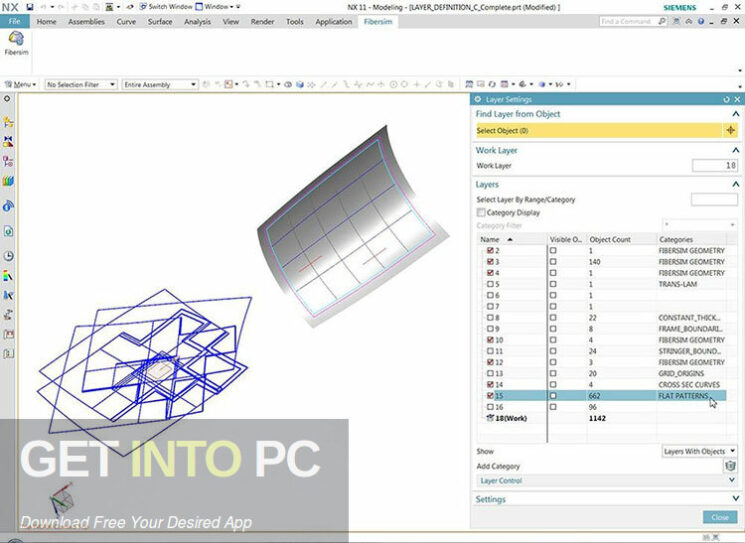Uncheck layer 3 selectable checkbox
The height and width of the screenshot is (543, 745).
(490, 262)
